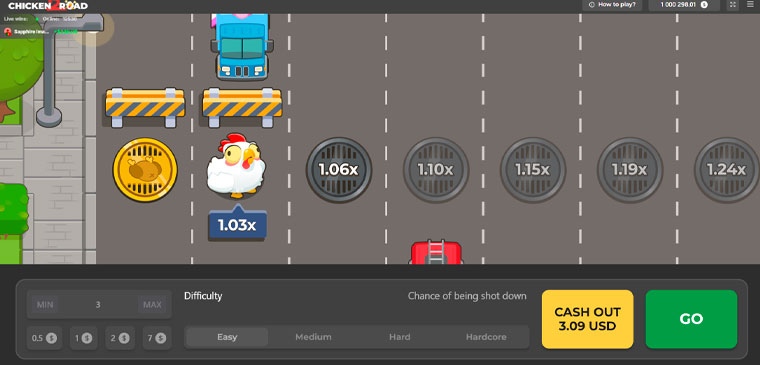Toggle fullscreen mode icon

pos(732,5)
